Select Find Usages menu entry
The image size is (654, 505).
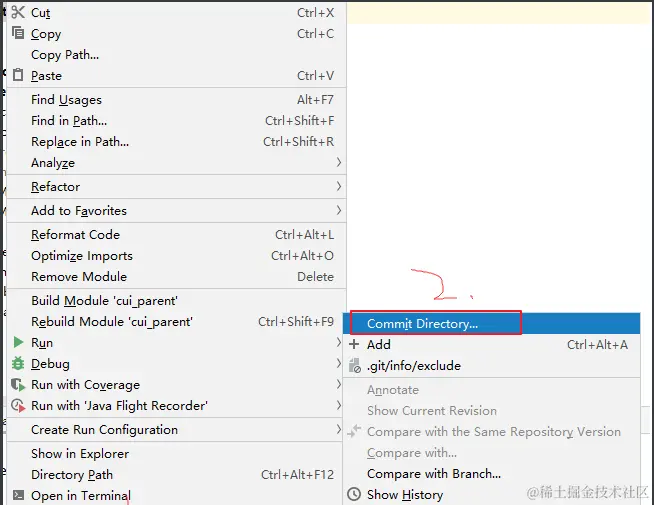[66, 100]
